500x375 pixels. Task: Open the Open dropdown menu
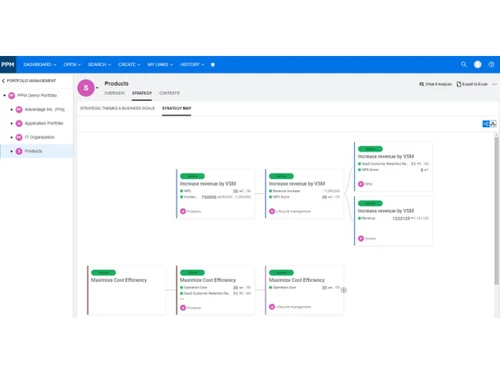[72, 65]
